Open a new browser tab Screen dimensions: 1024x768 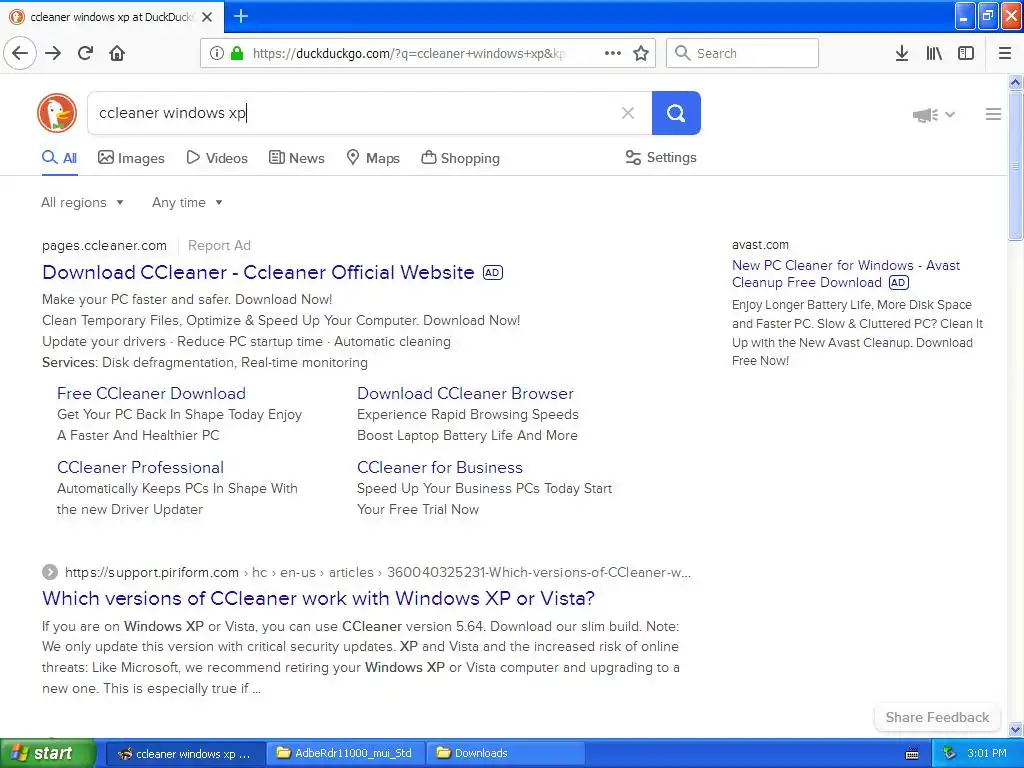click(x=240, y=16)
